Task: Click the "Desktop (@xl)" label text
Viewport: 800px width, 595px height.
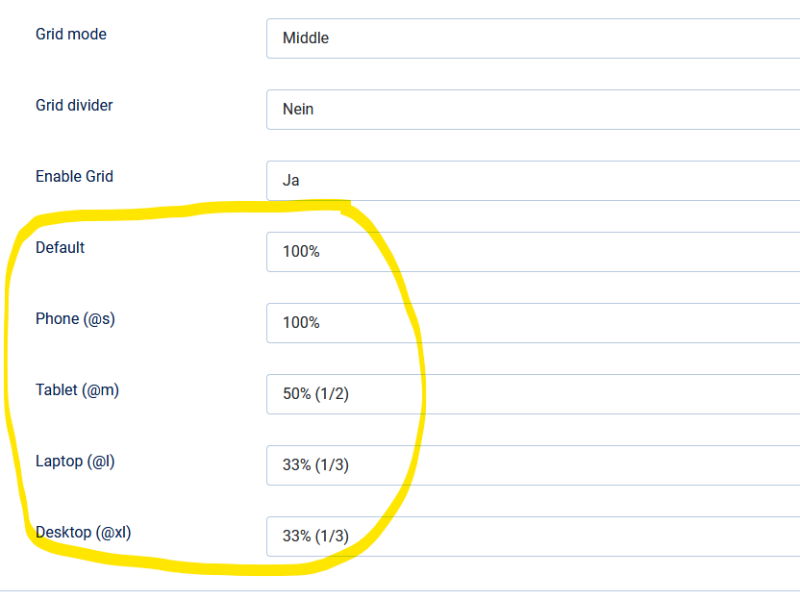Action: 83,531
